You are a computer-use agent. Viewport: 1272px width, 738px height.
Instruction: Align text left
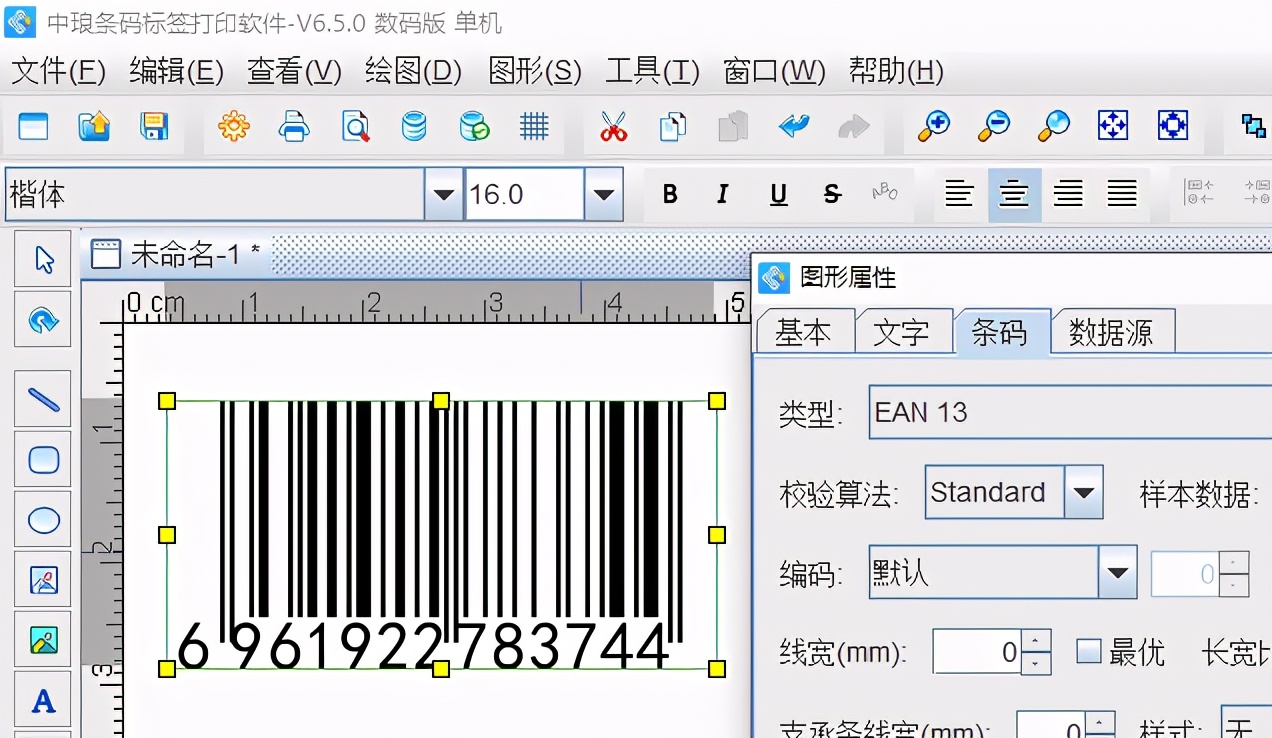[x=960, y=194]
